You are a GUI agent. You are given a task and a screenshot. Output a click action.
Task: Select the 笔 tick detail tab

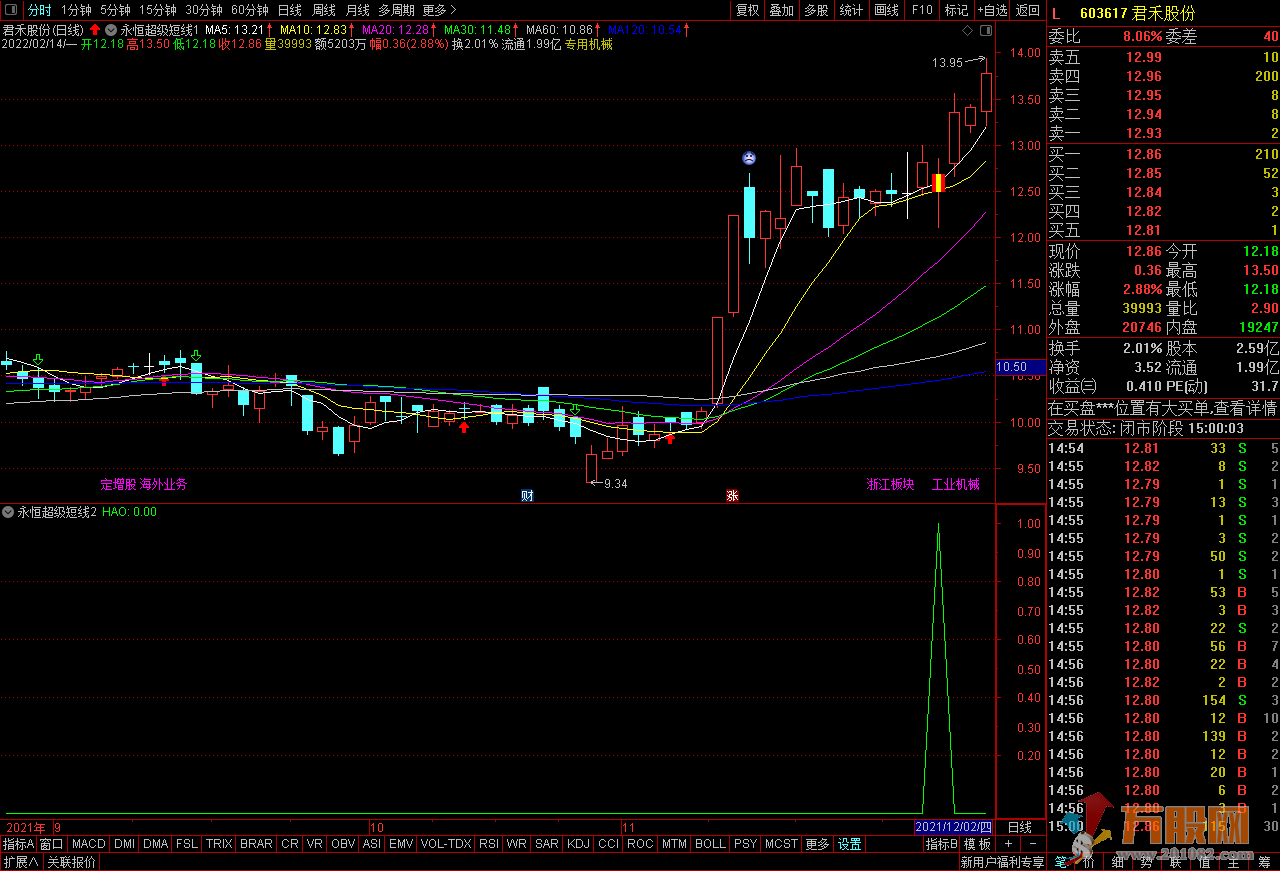1061,862
